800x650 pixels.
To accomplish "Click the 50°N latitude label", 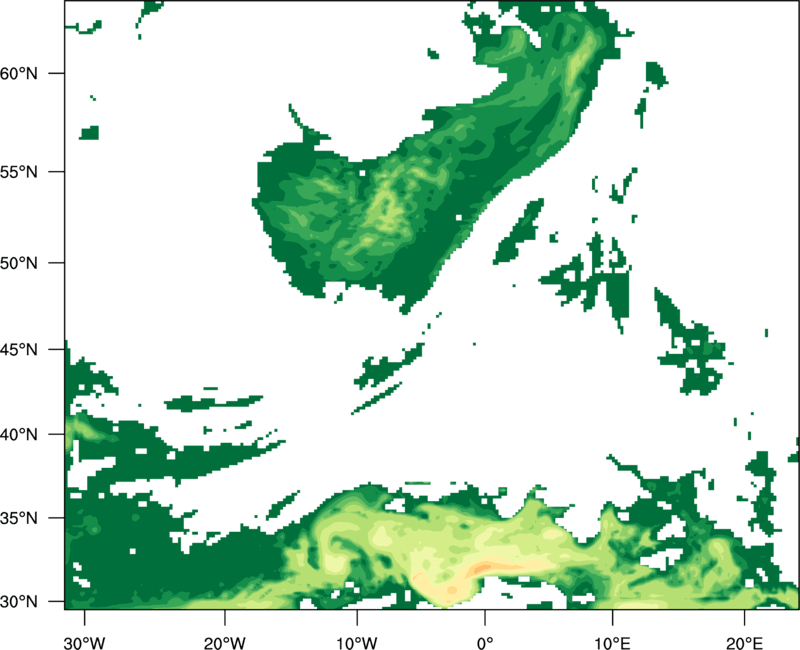I will coord(19,263).
